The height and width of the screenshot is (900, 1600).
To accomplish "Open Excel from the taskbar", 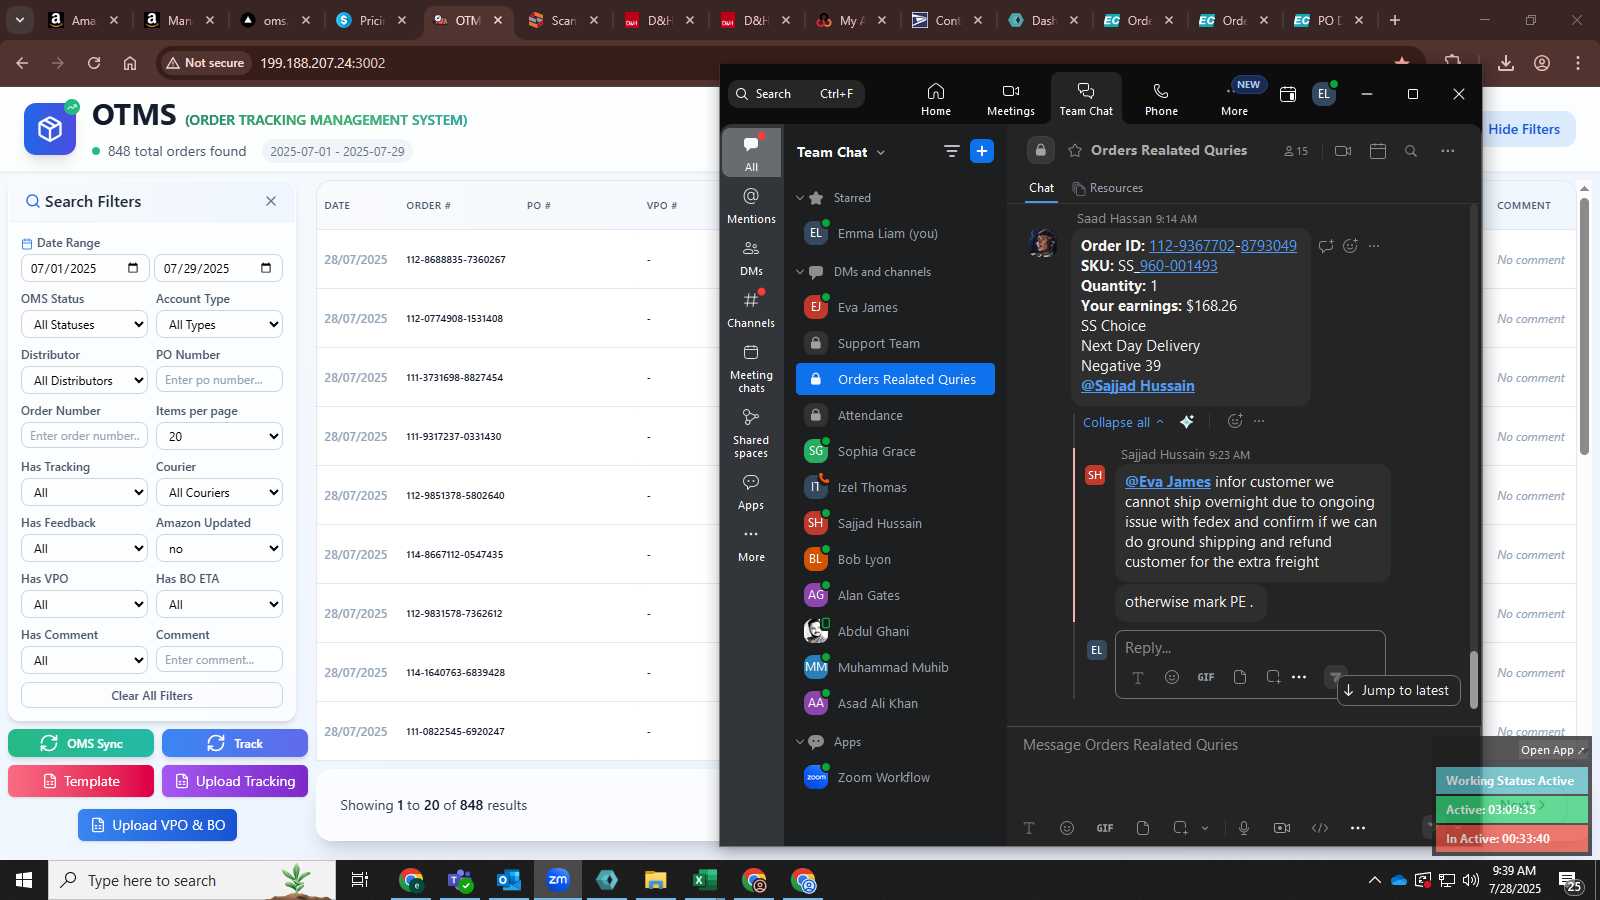I will [705, 880].
